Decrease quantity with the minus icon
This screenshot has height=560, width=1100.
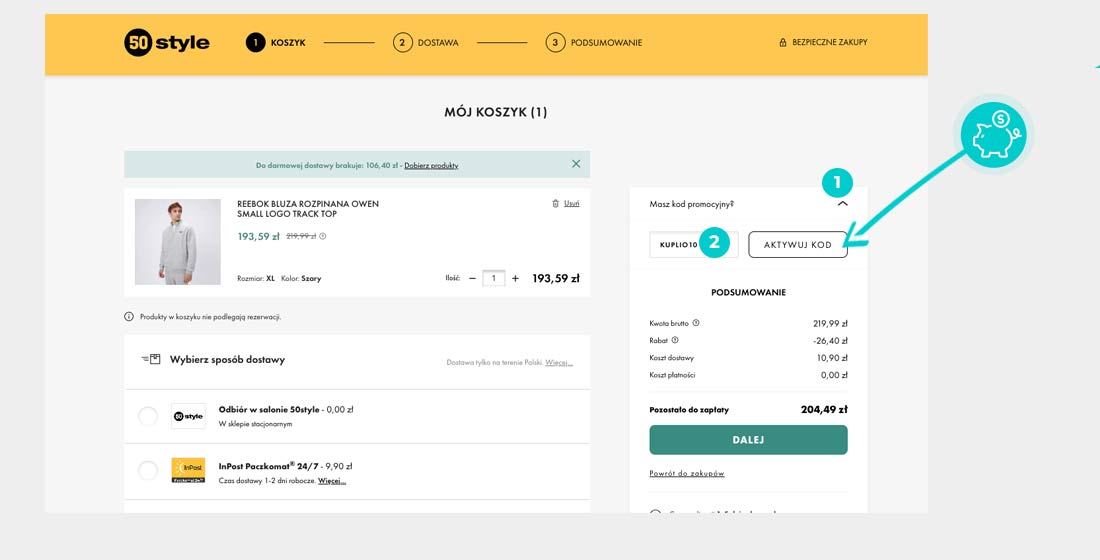tap(472, 279)
